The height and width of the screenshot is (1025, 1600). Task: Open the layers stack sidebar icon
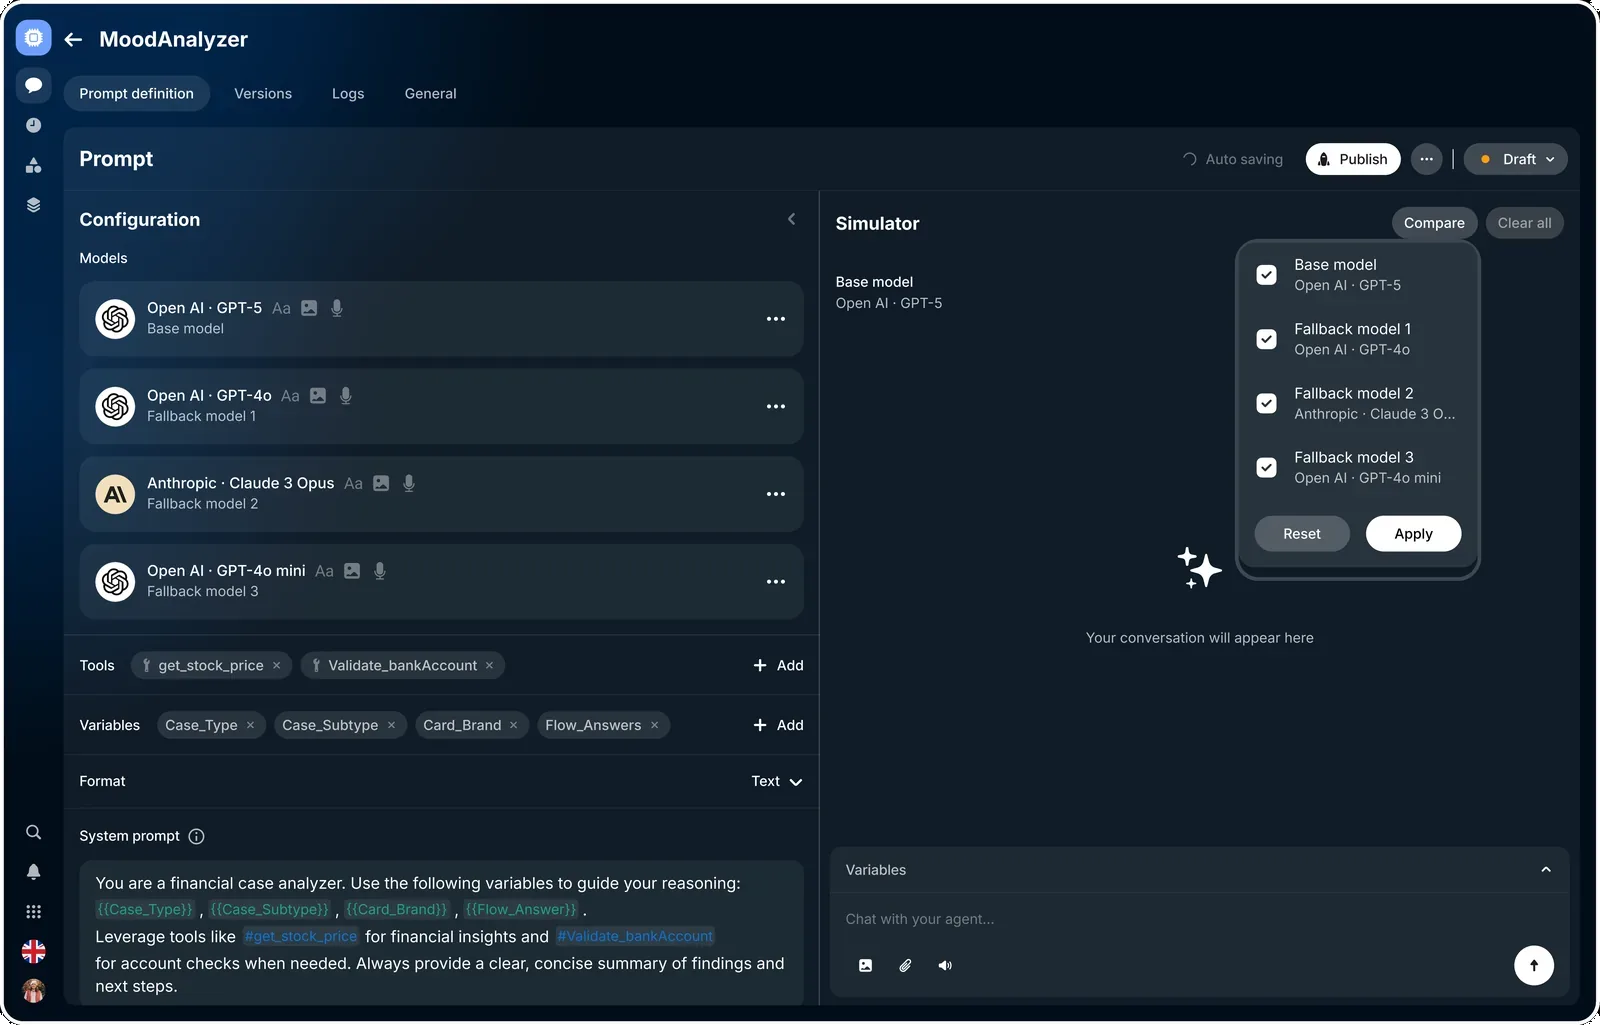tap(33, 205)
